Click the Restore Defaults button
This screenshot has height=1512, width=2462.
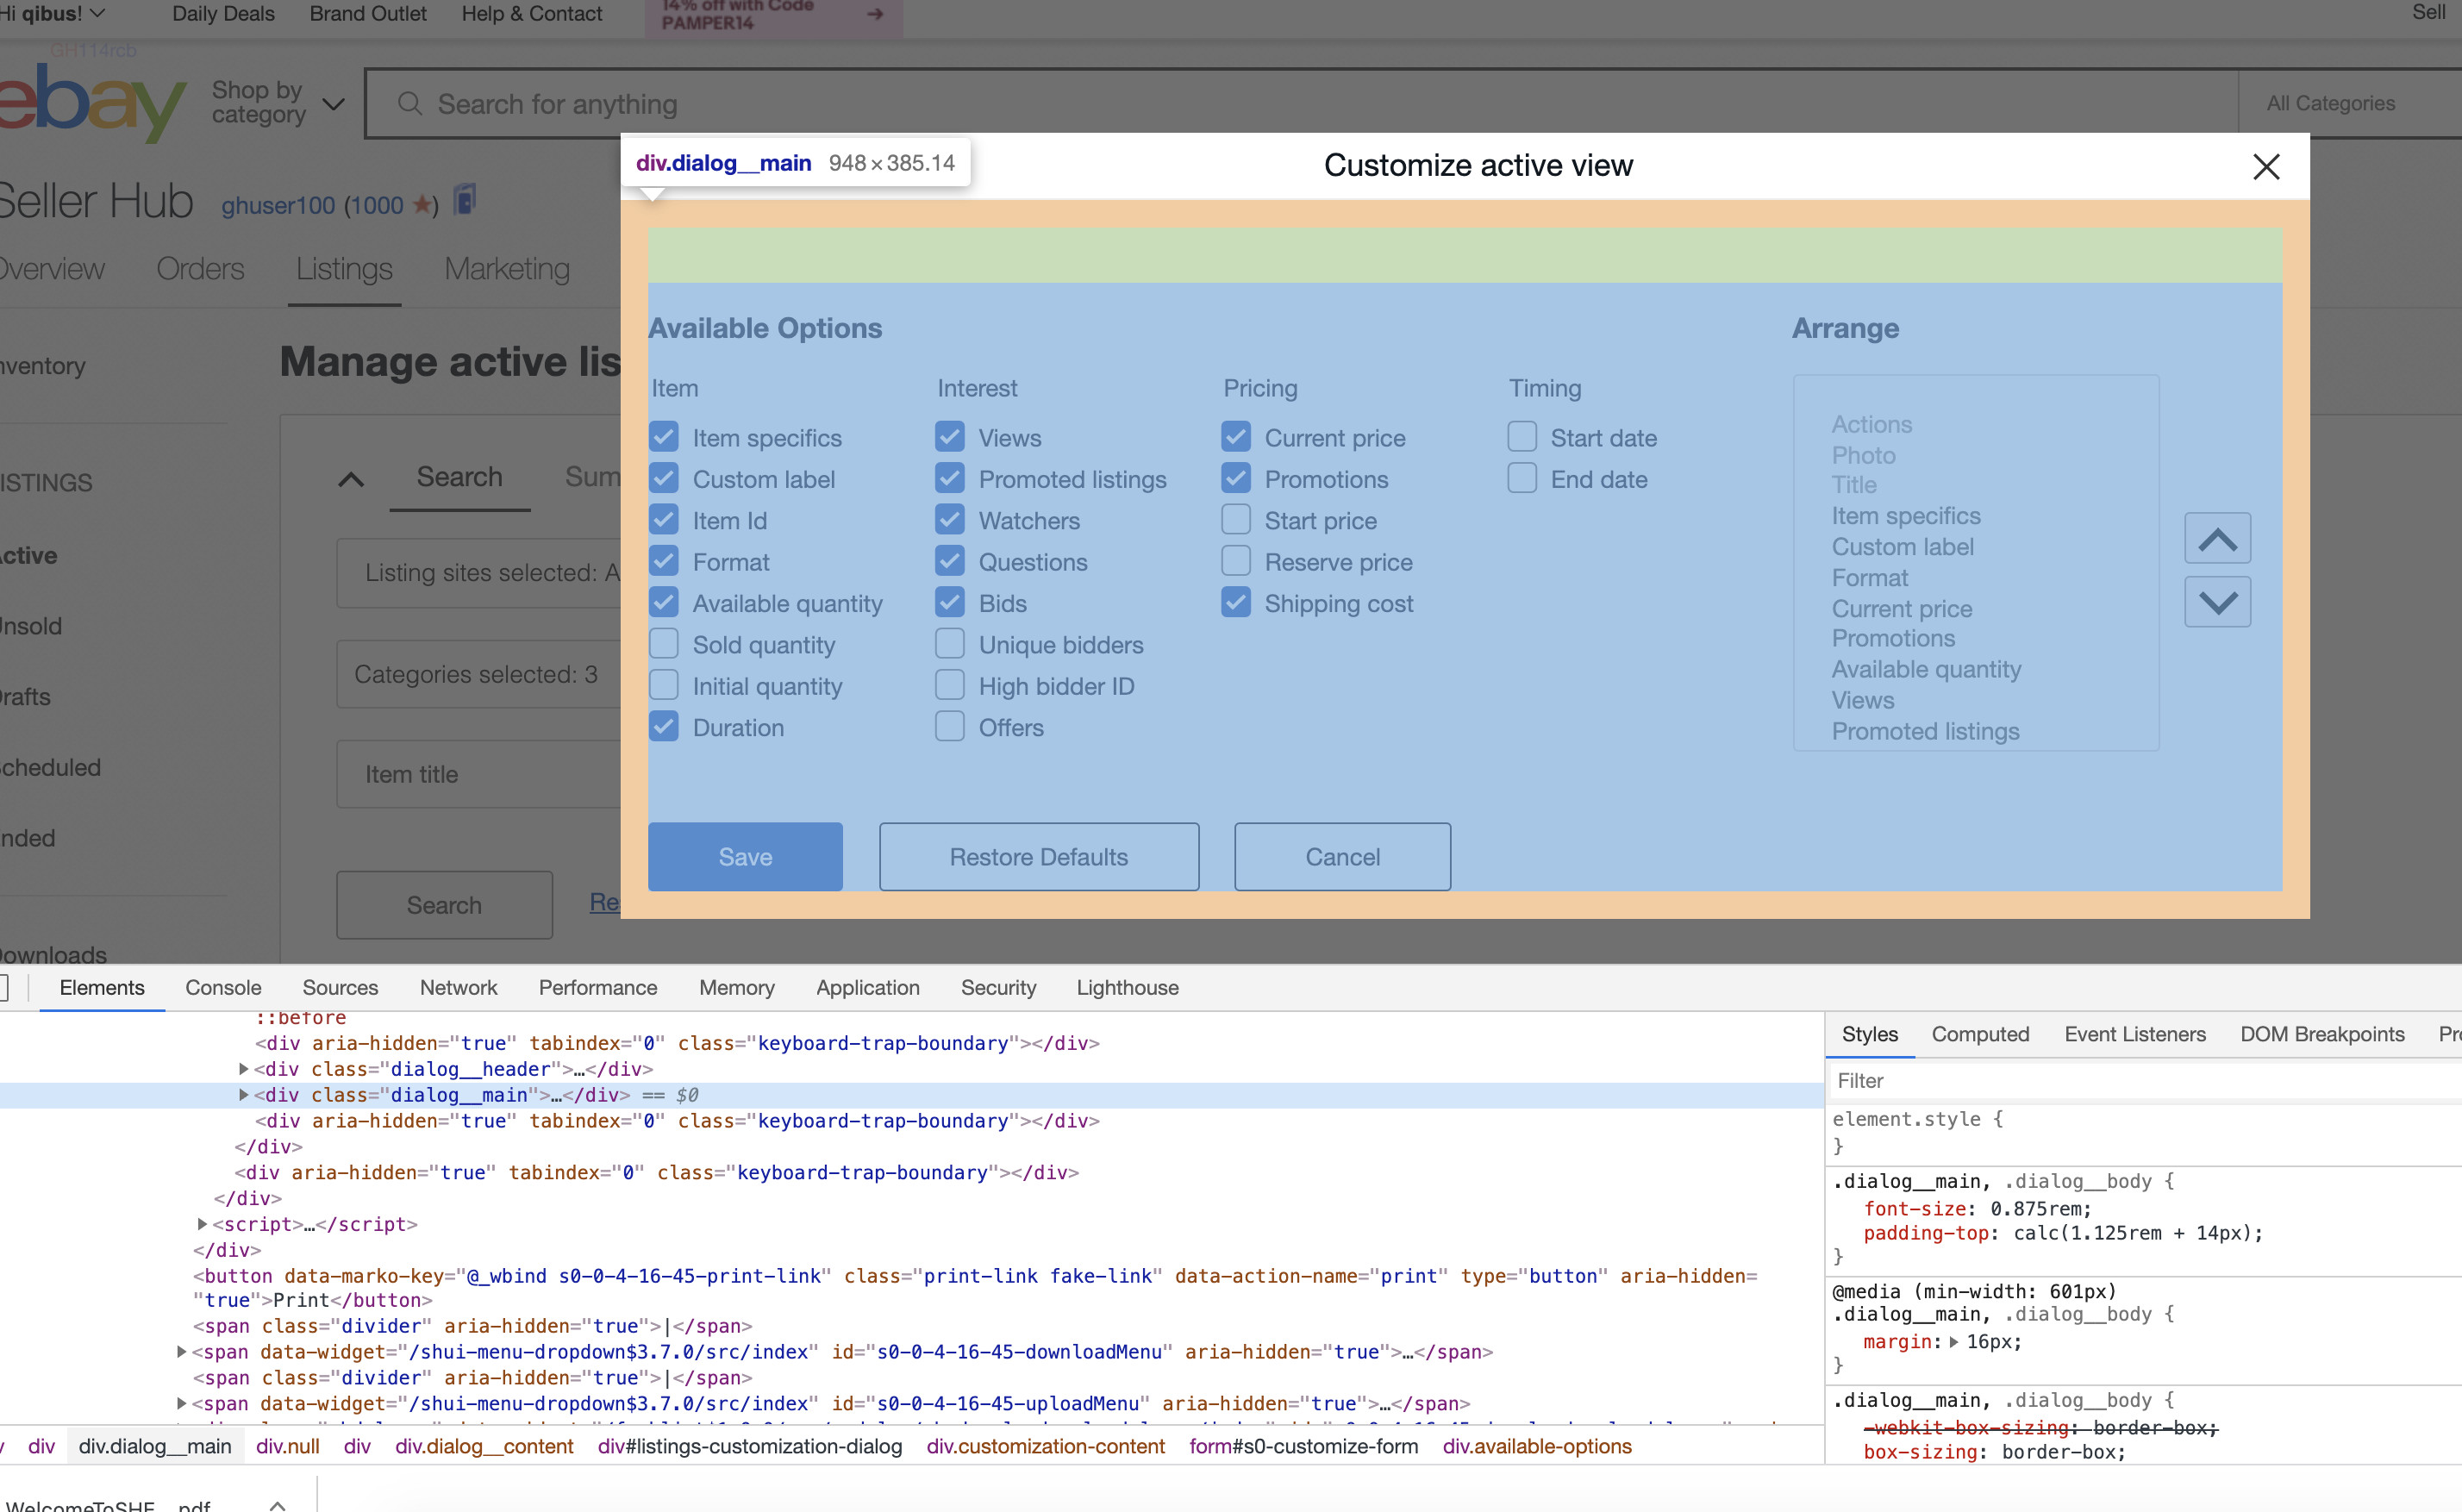1038,856
